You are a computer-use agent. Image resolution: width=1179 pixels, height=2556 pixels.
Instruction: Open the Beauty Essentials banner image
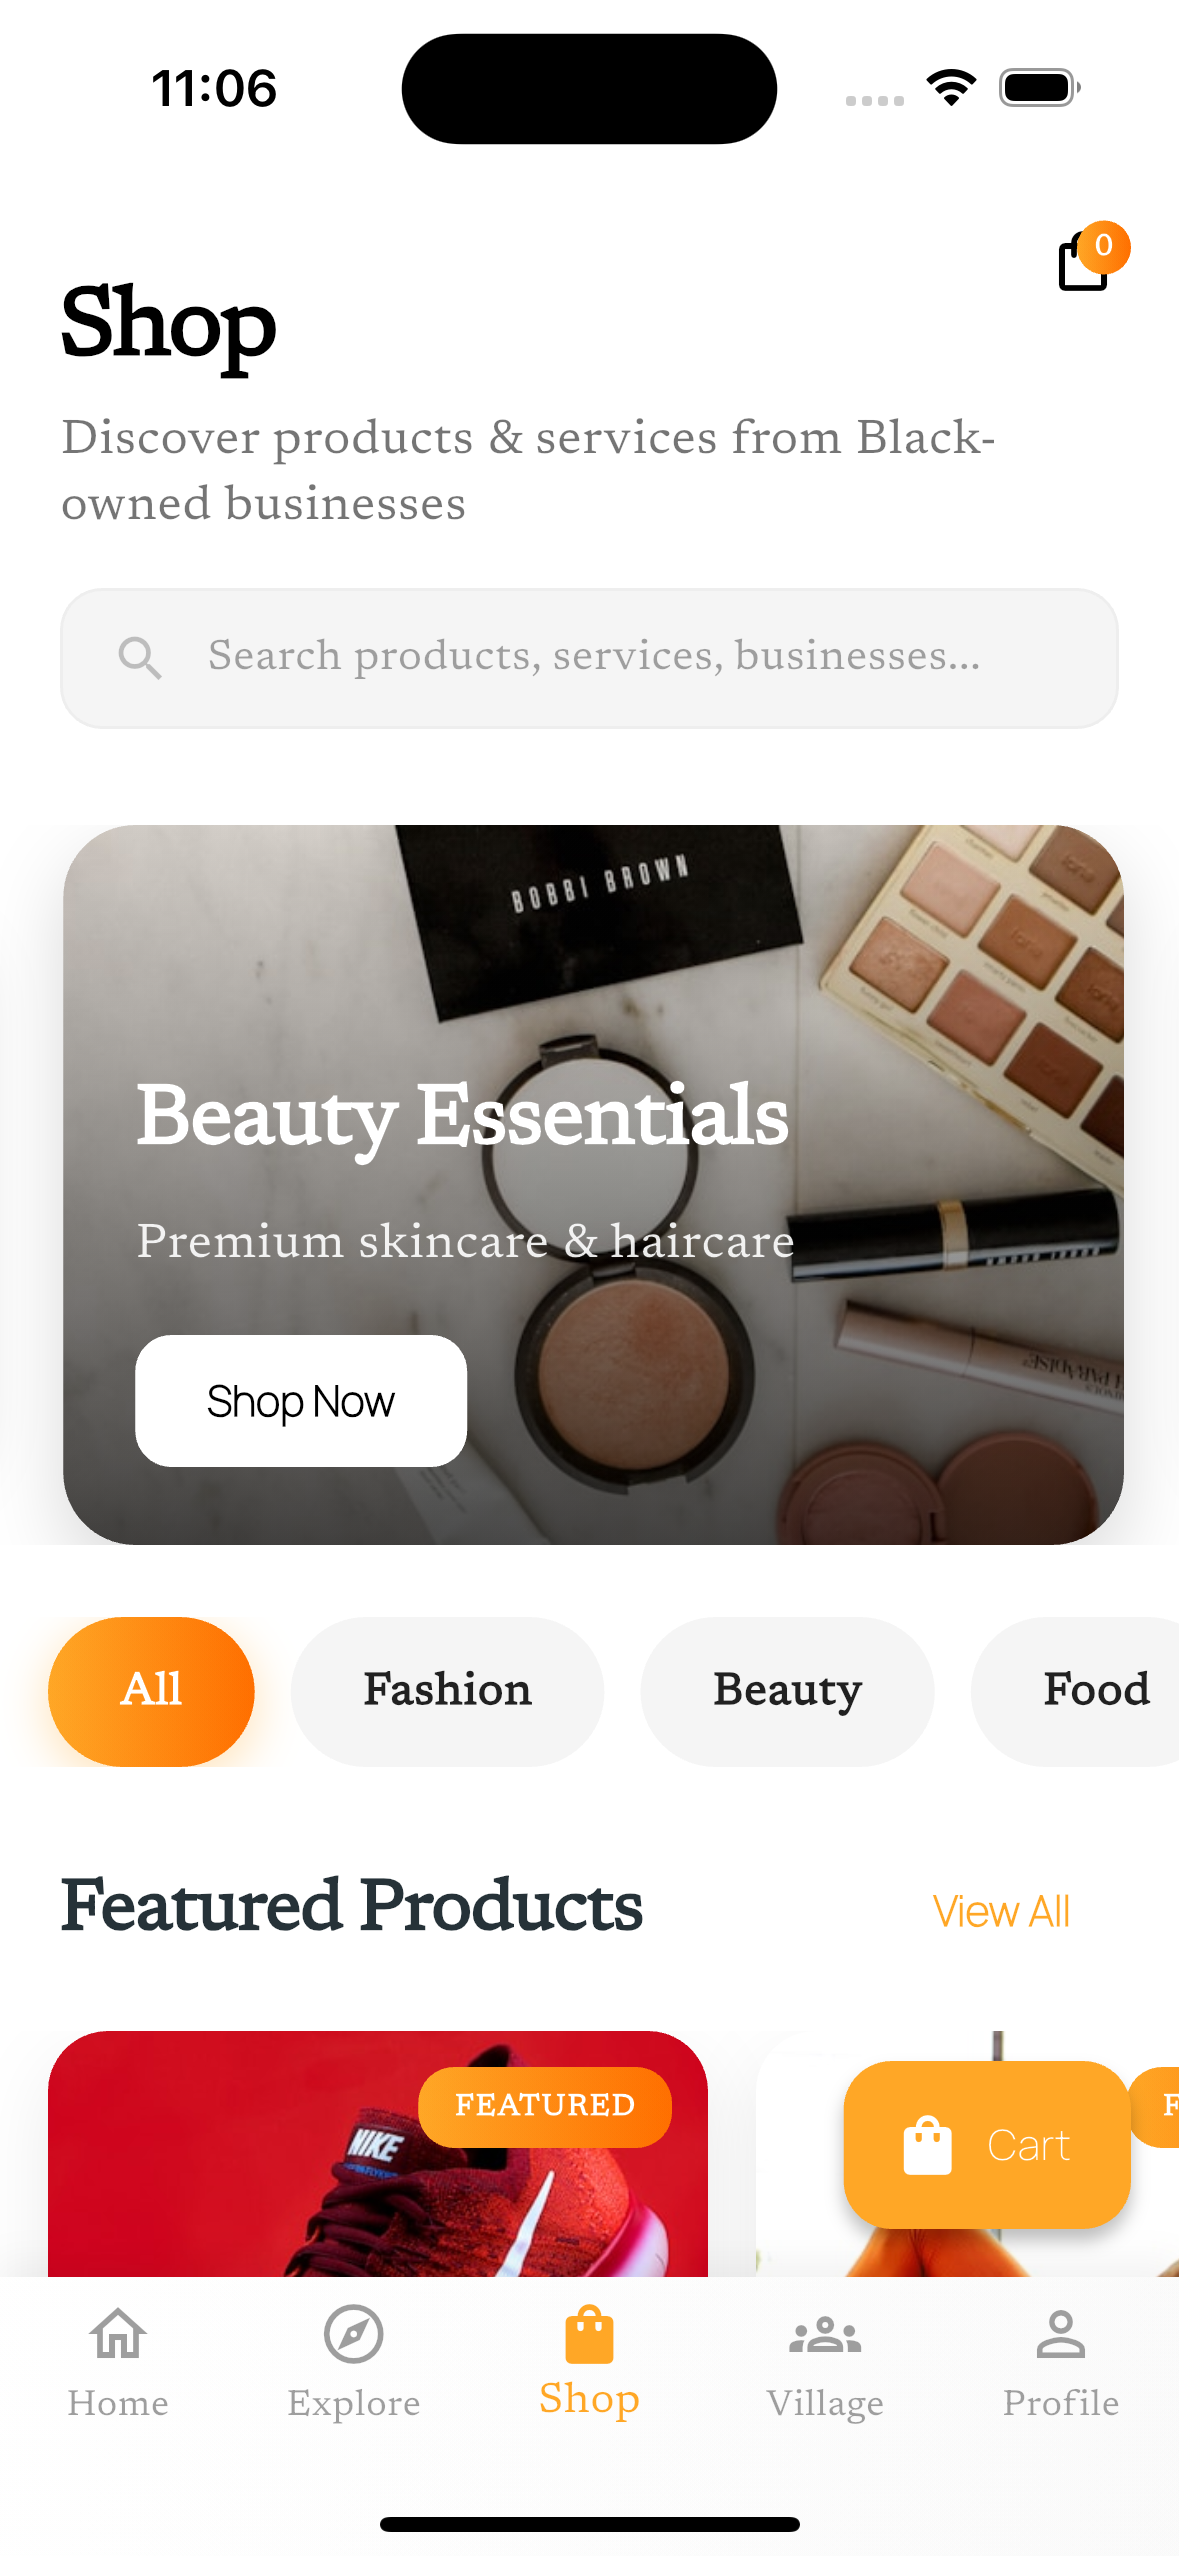pyautogui.click(x=593, y=1184)
